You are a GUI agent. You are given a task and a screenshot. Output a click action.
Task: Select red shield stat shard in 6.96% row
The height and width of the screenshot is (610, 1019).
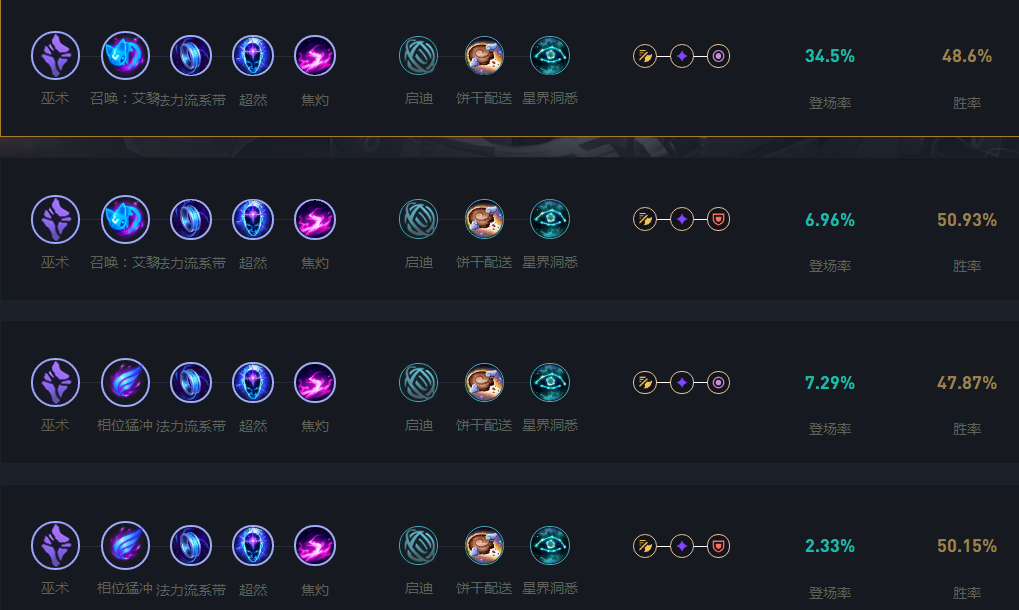[718, 220]
